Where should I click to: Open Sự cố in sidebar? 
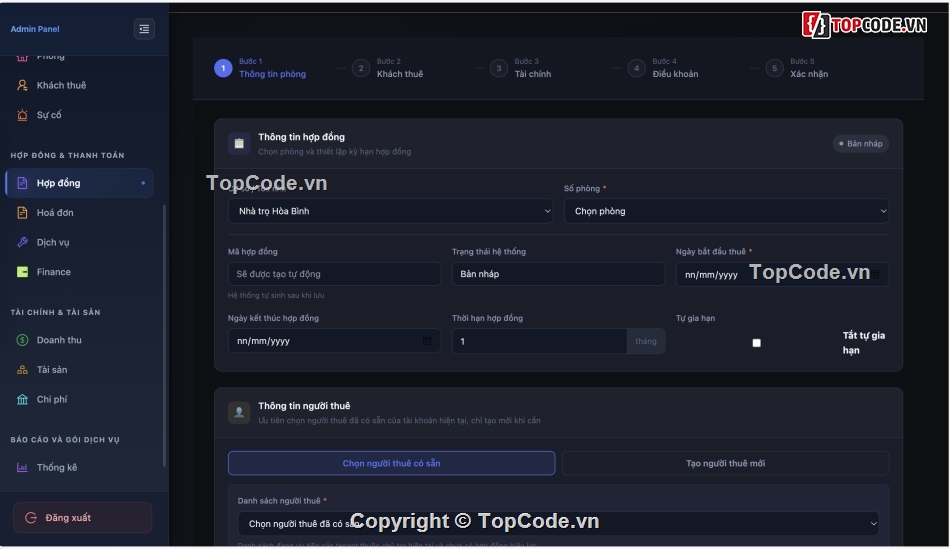pyautogui.click(x=79, y=115)
